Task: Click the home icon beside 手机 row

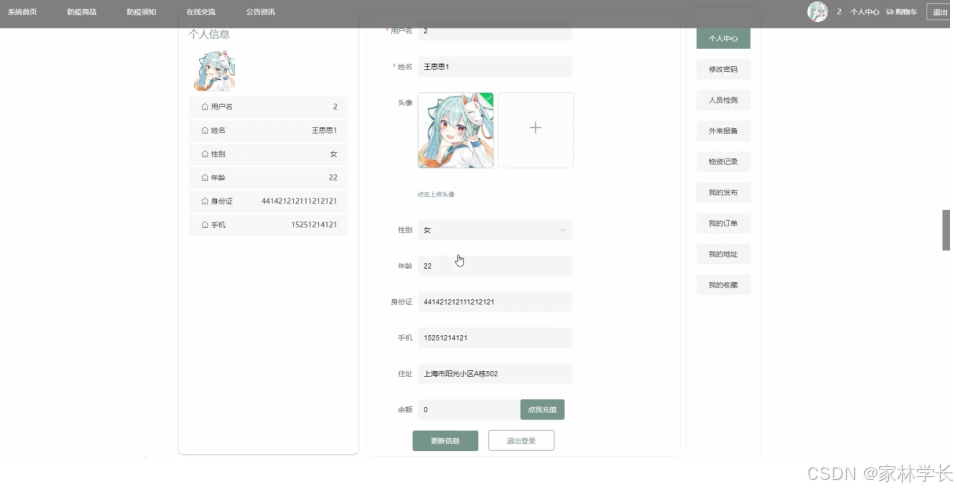Action: click(205, 225)
